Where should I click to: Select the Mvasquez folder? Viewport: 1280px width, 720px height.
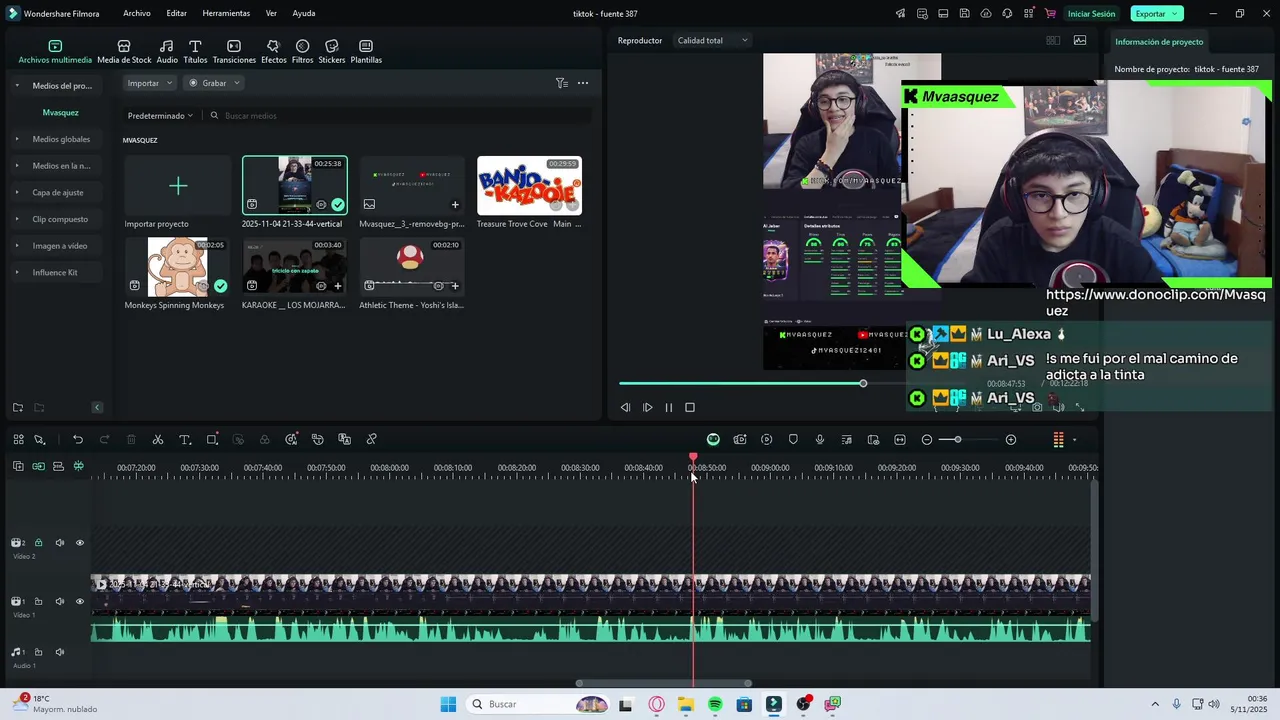(60, 113)
